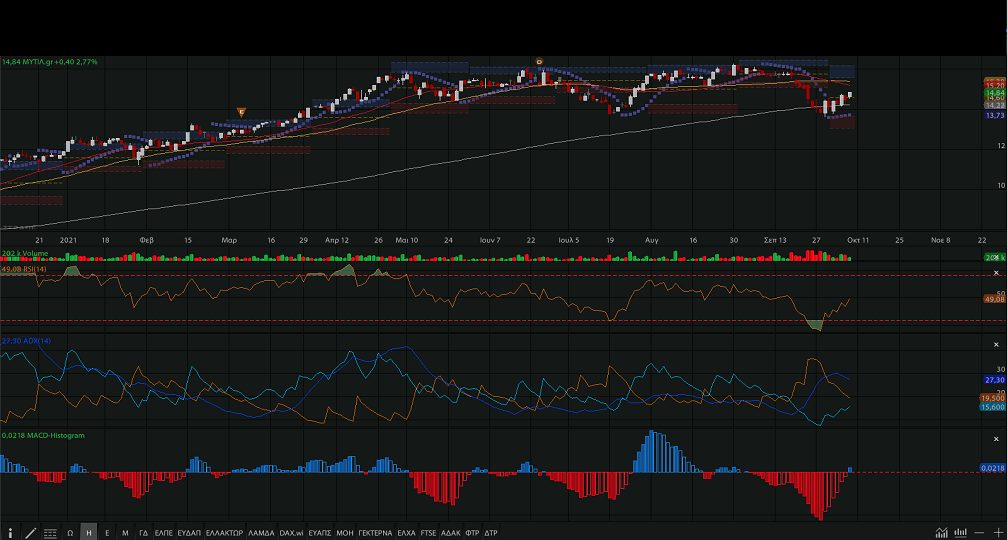Image resolution: width=1007 pixels, height=540 pixels.
Task: Click the 0,0218 MACD value tag
Action: click(993, 468)
